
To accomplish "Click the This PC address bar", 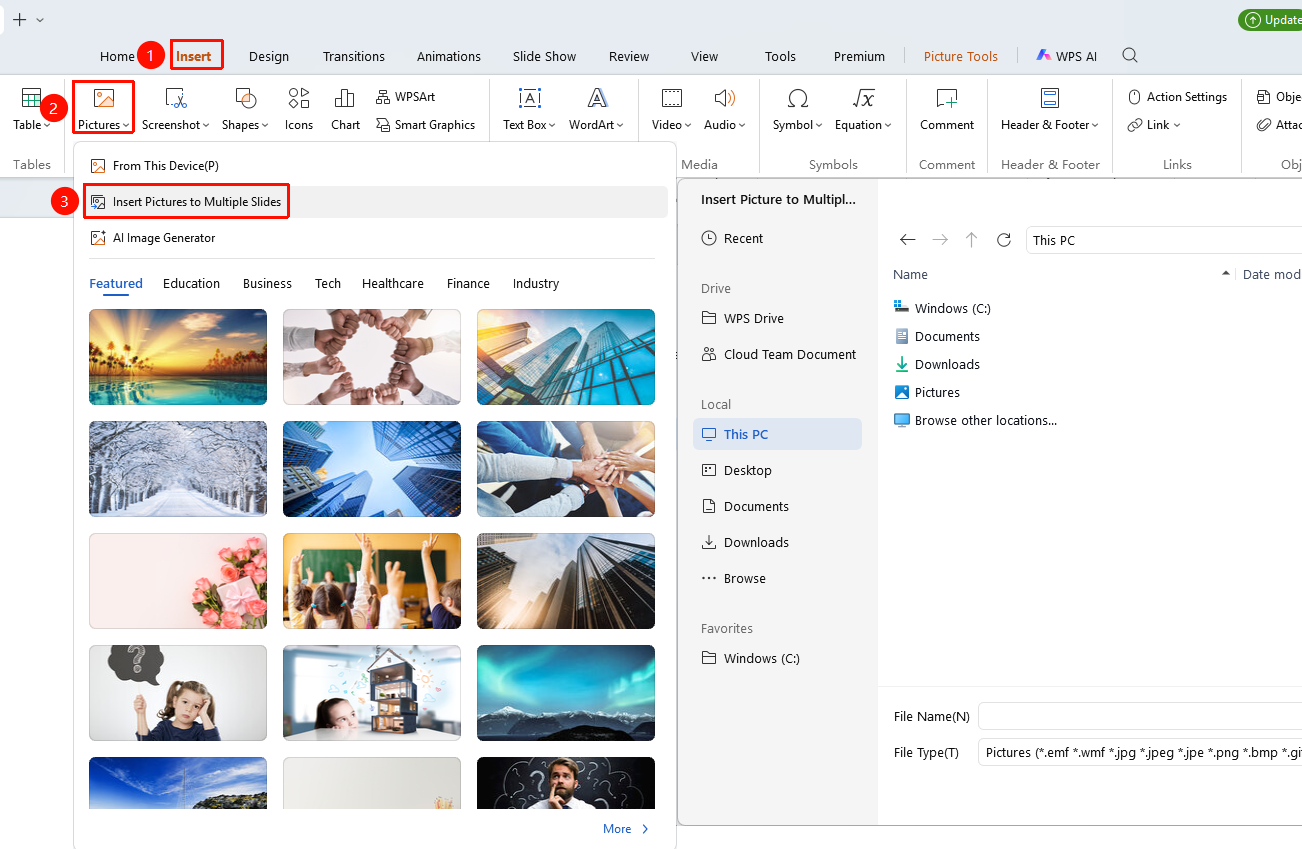I will click(x=1164, y=240).
